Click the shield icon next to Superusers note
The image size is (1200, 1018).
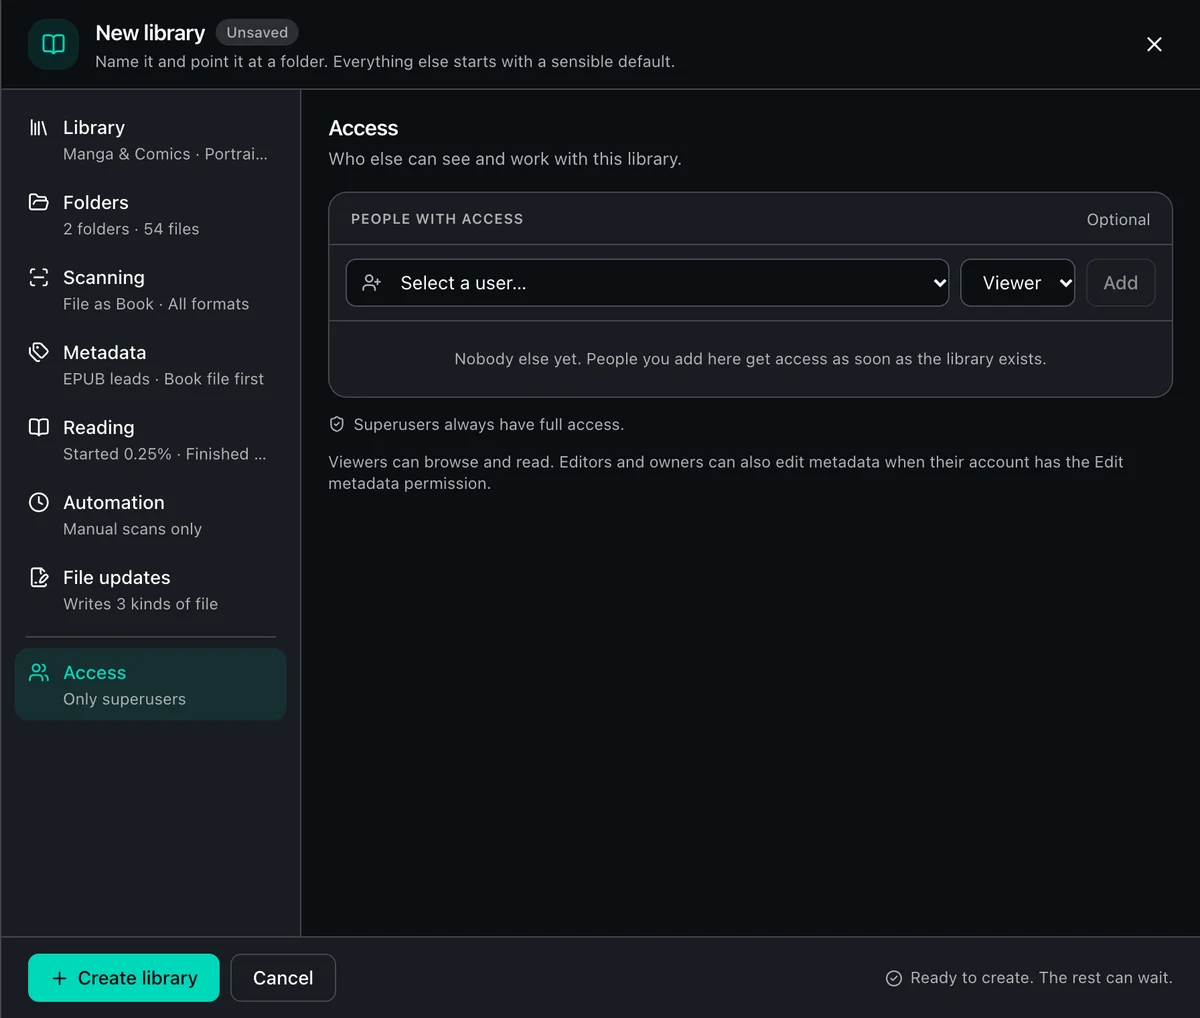point(337,424)
